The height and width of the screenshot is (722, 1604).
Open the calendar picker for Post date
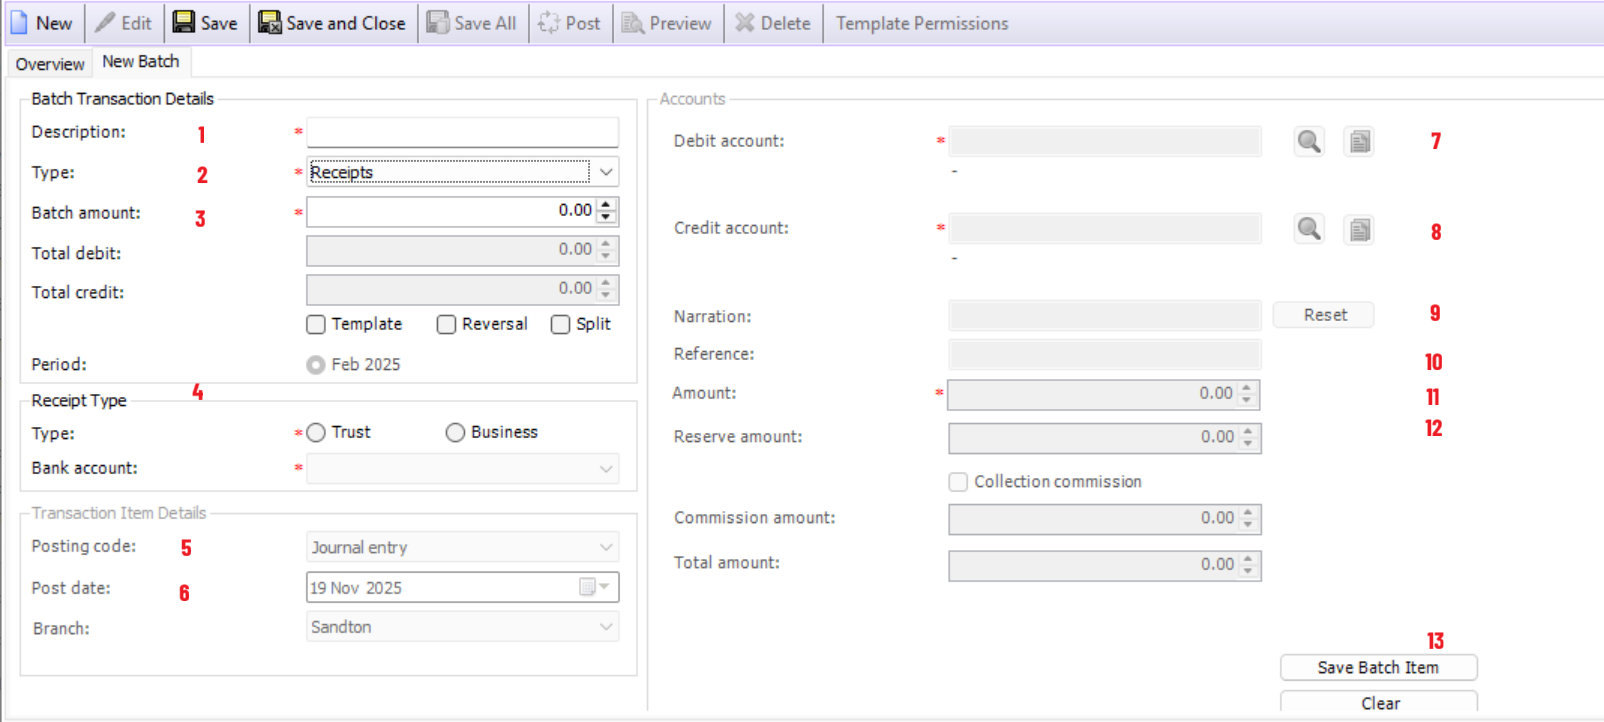coord(595,587)
